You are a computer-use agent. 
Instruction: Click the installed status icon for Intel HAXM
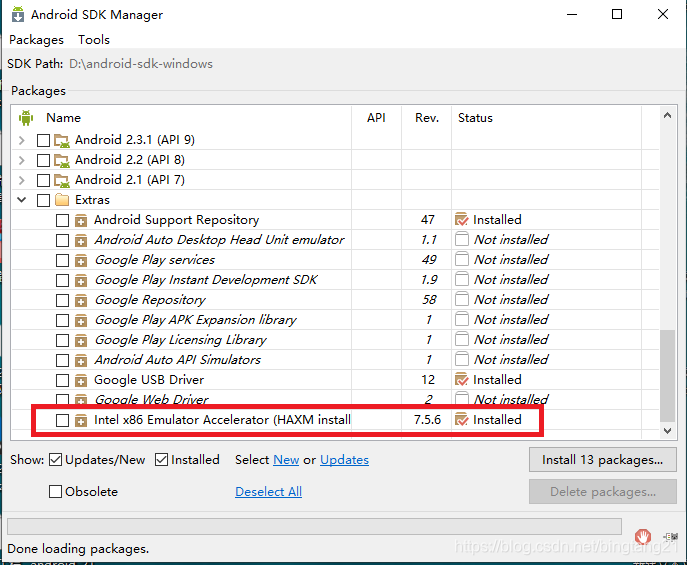[x=461, y=420]
